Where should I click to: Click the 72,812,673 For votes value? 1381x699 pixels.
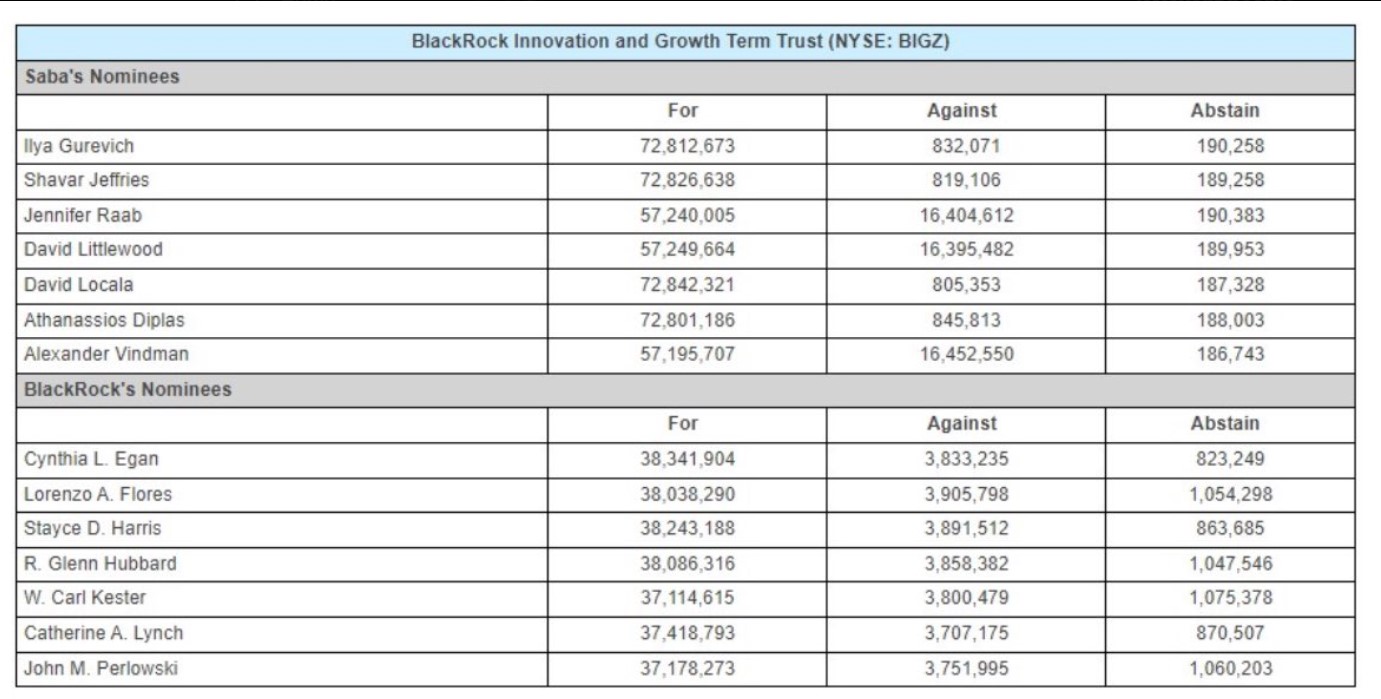(686, 146)
